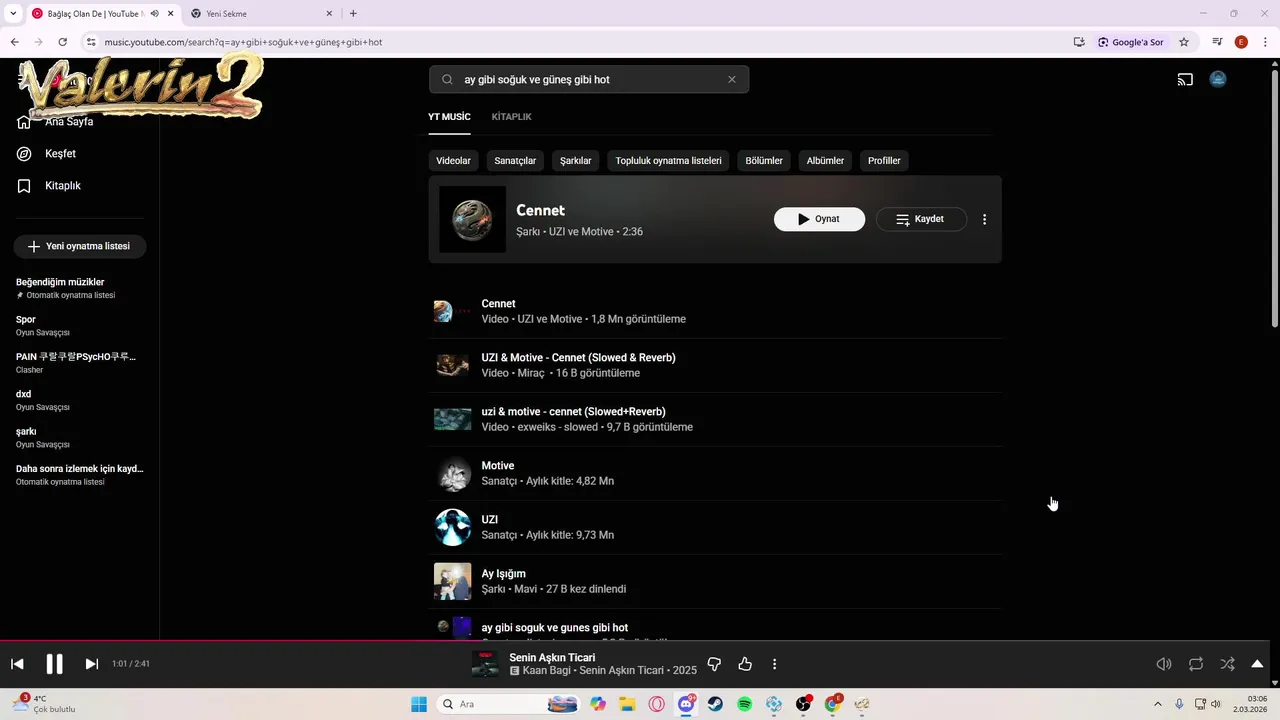Click UZI artist round thumbnail
Viewport: 1280px width, 720px height.
452,527
